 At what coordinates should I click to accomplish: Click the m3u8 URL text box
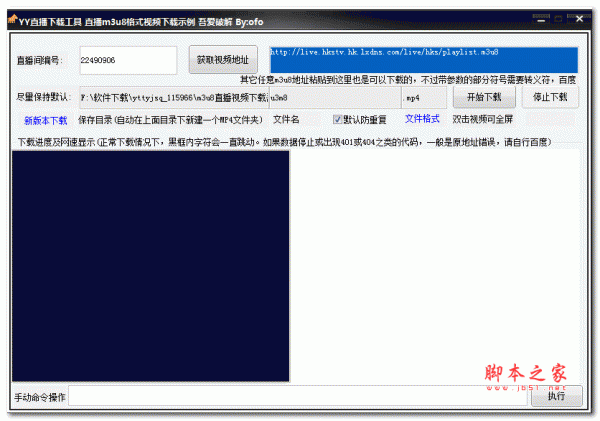click(424, 60)
